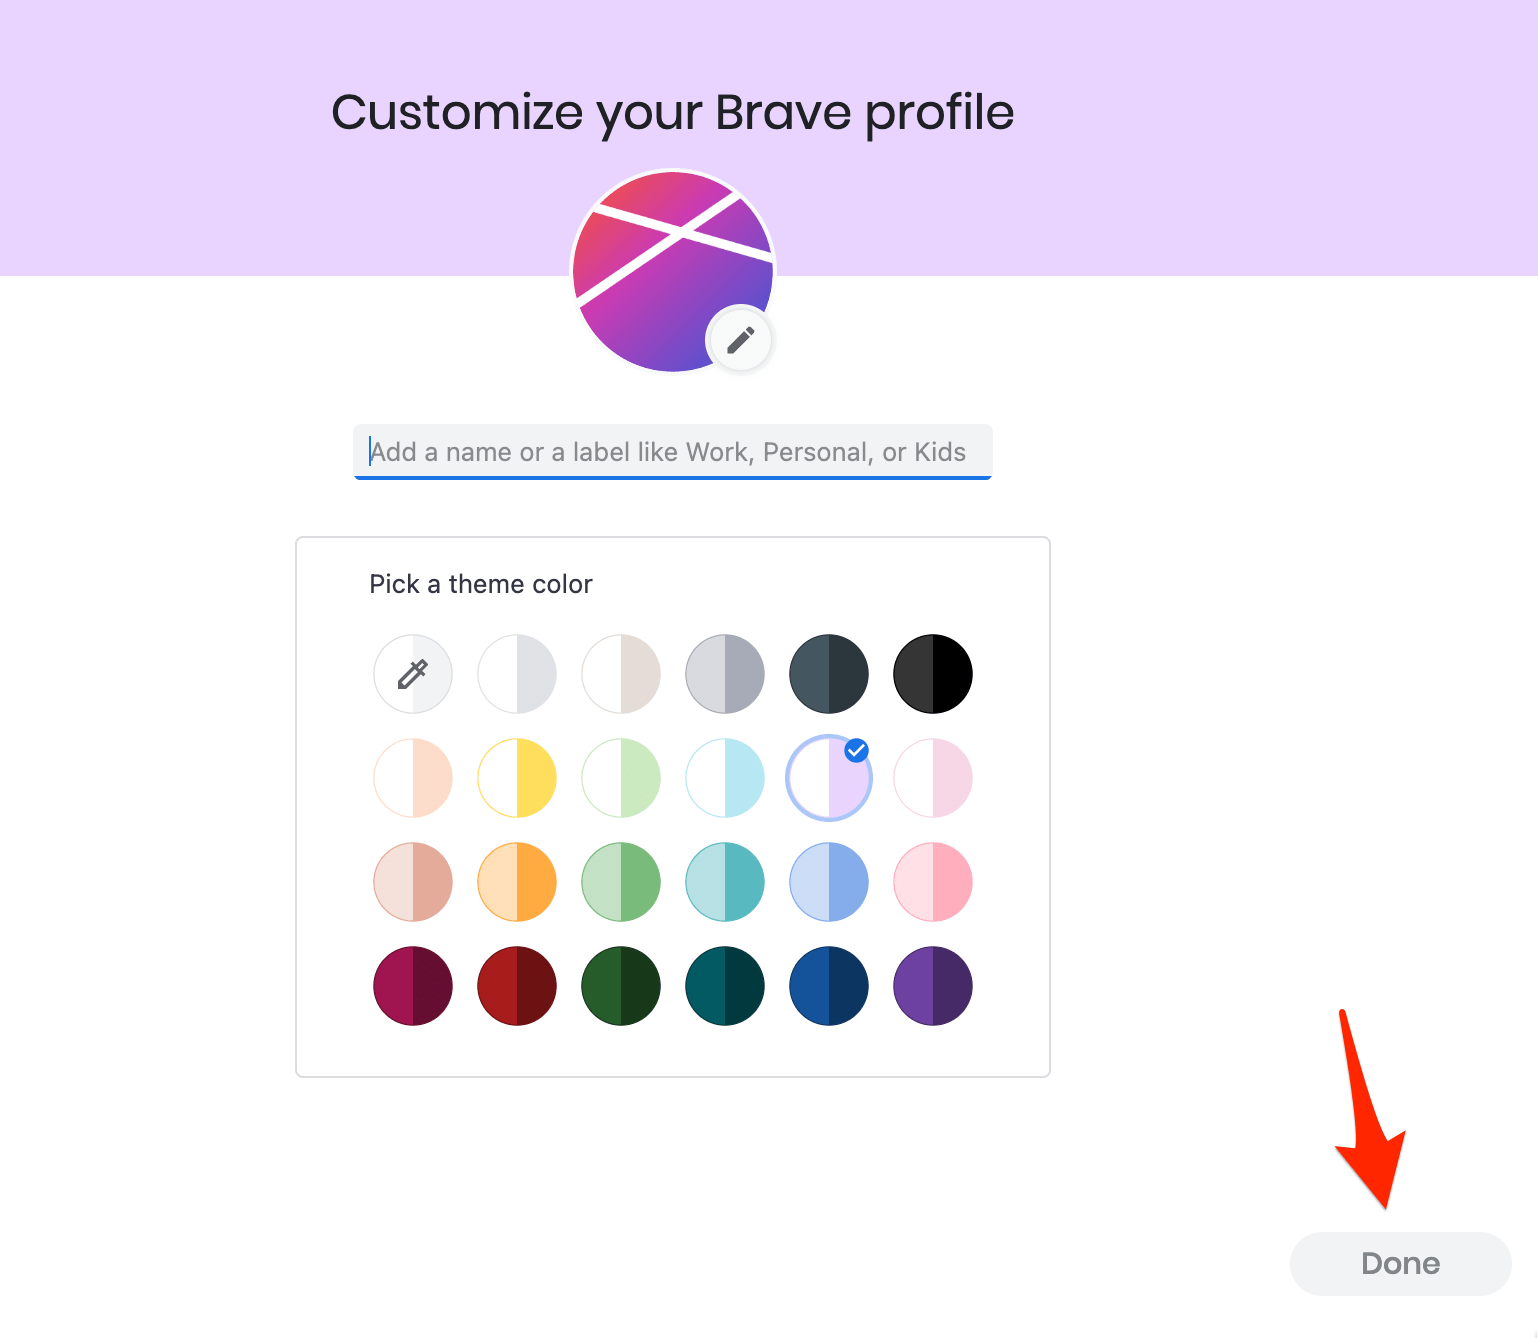Select the medium green theme color
The height and width of the screenshot is (1338, 1538).
tap(621, 882)
